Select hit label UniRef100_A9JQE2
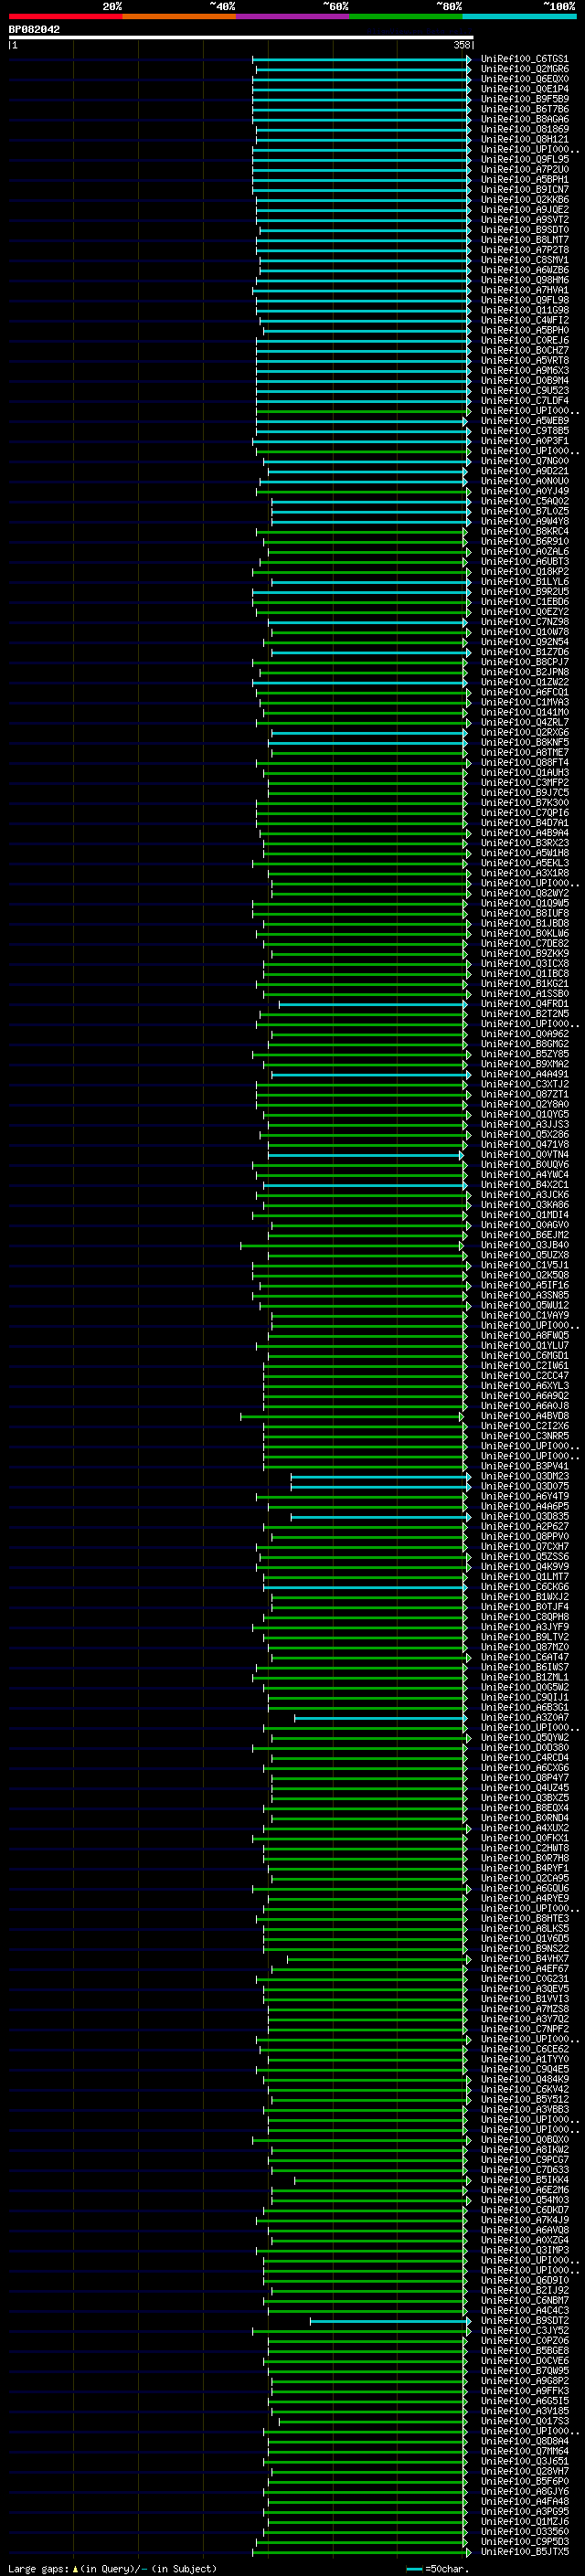This screenshot has height=2576, width=585. click(524, 209)
